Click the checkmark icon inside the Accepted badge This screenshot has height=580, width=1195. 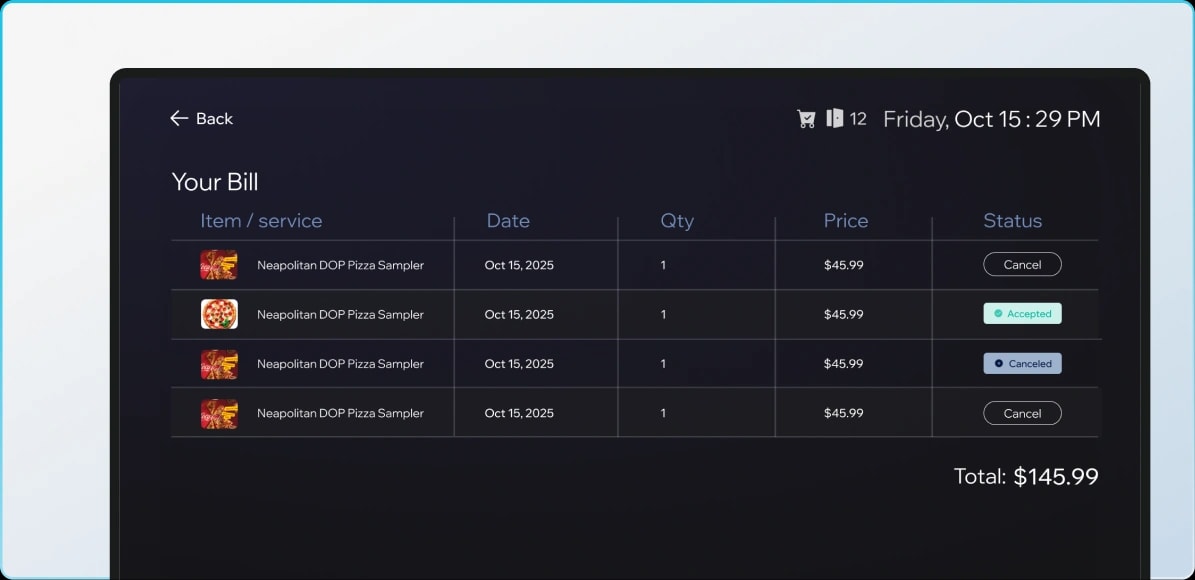(x=999, y=313)
